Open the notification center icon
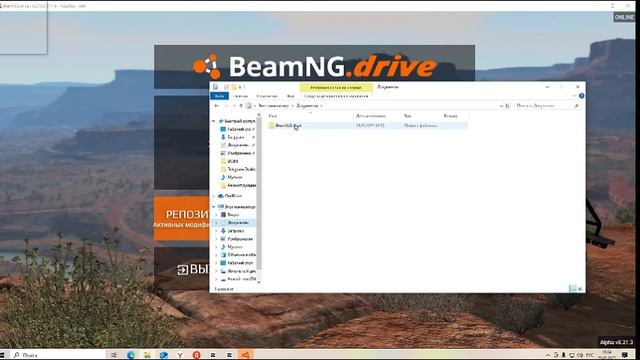The height and width of the screenshot is (360, 640). [x=624, y=355]
